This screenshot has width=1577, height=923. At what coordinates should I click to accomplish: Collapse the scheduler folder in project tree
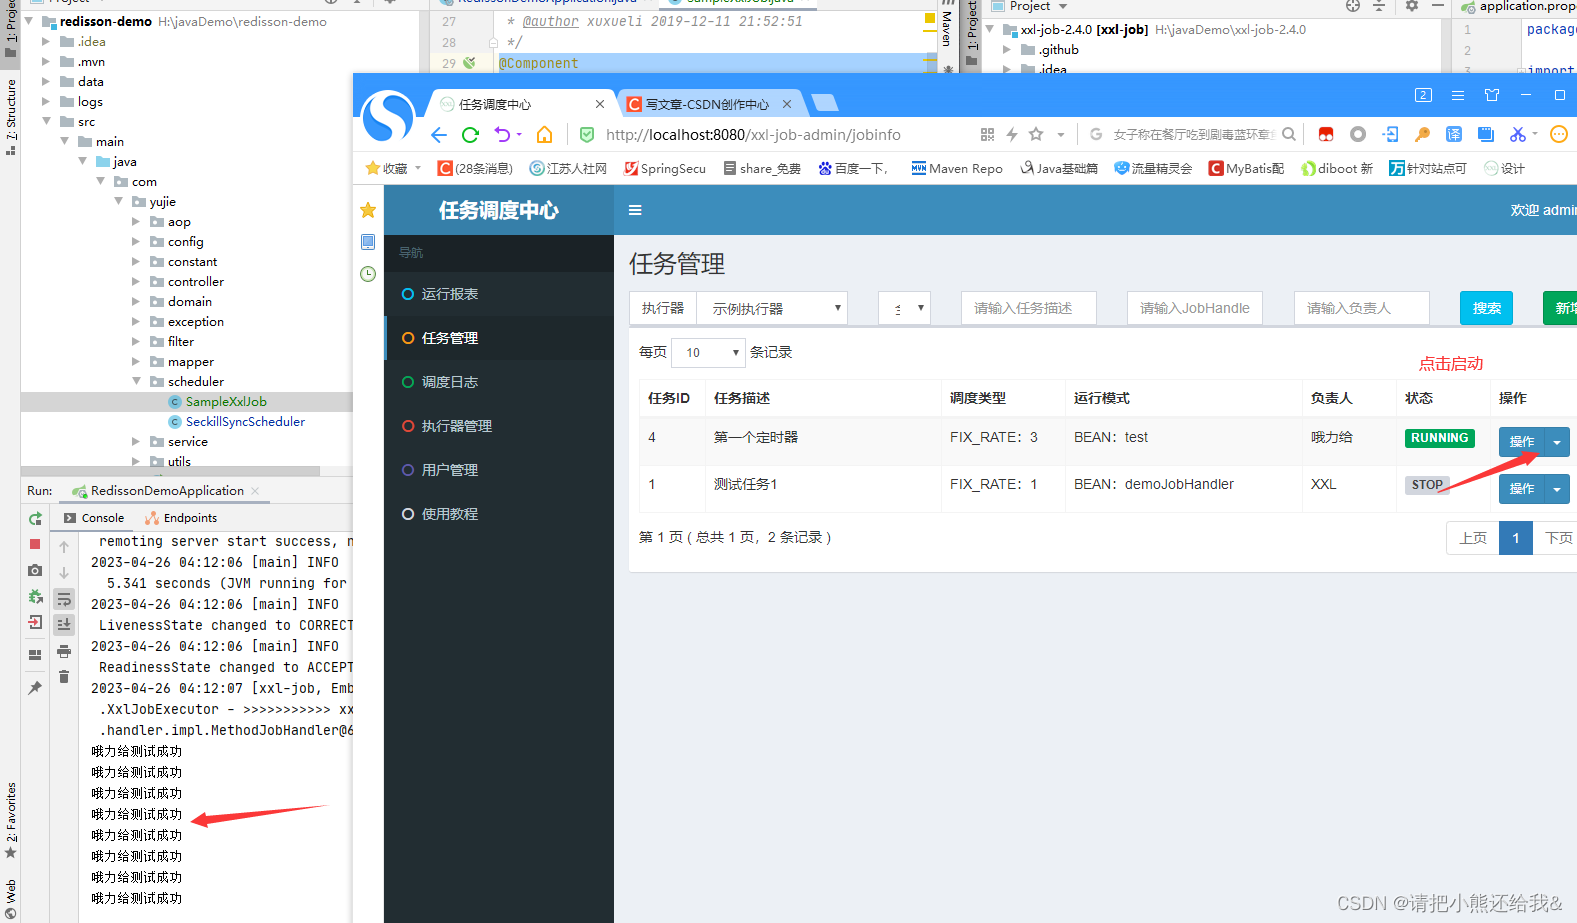point(137,381)
